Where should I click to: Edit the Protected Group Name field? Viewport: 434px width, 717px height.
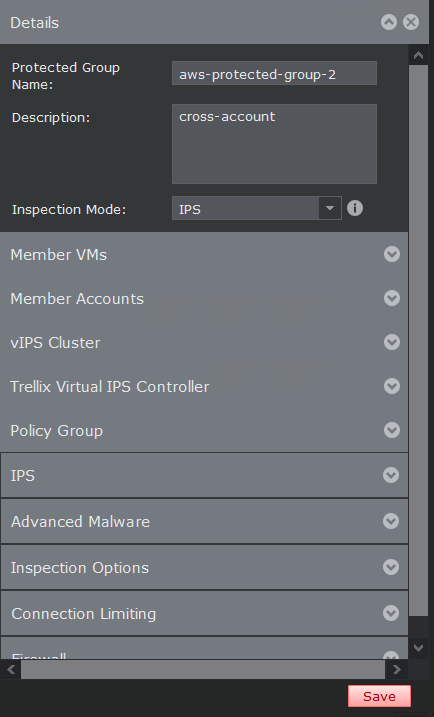click(x=274, y=73)
